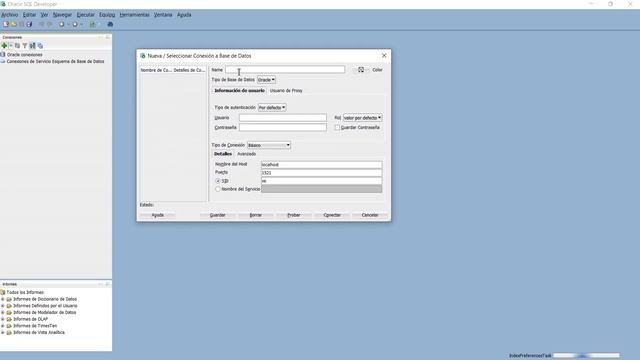Open the SQL worksheet toolbar icon
Screen dimensions: 640x360
(x=92, y=24)
